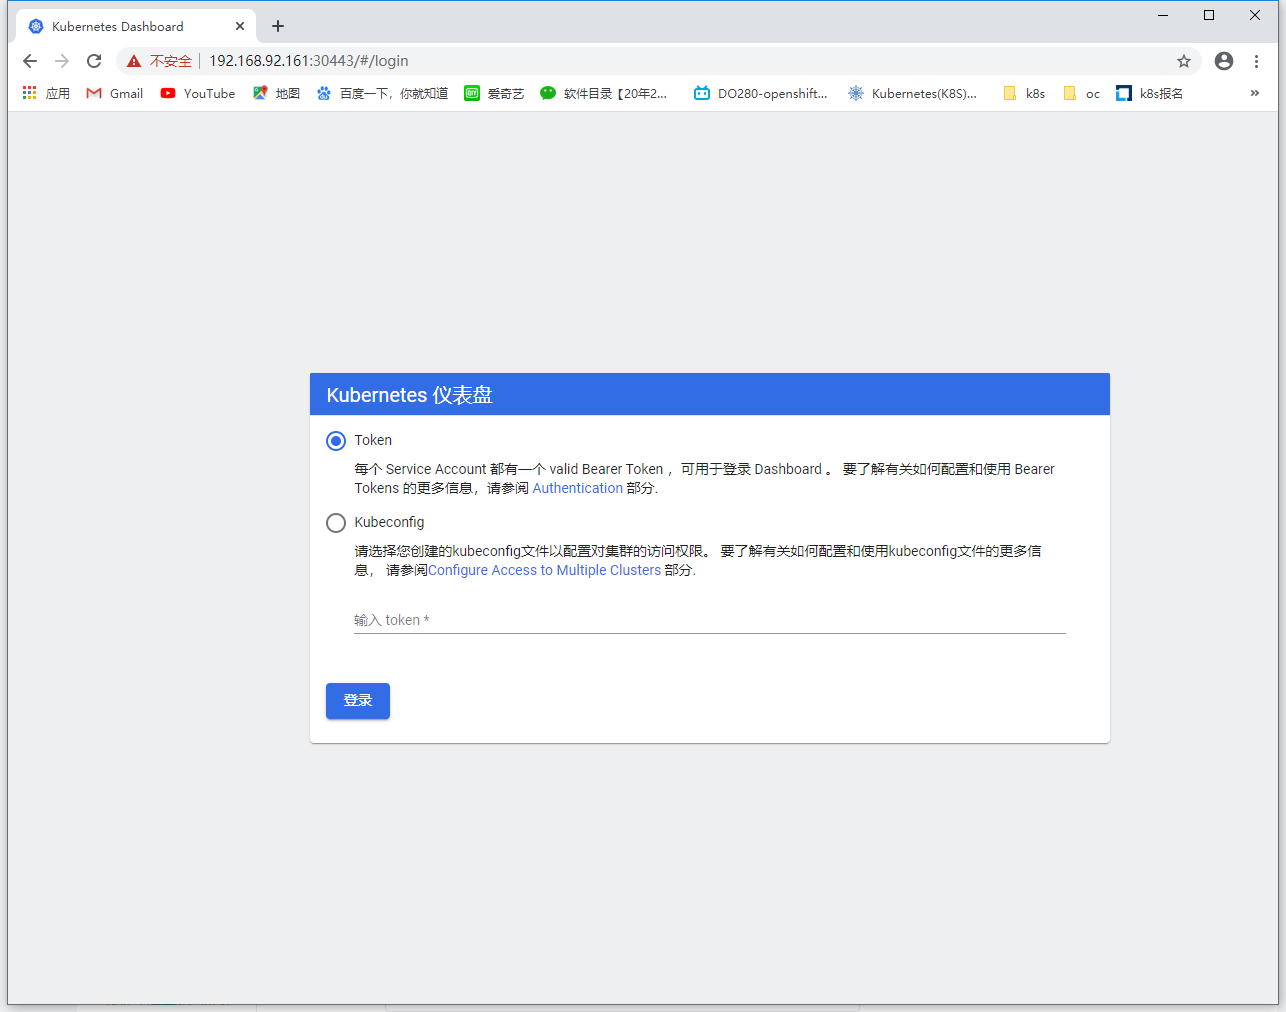
Task: Open the 百度一下 bookmark
Action: click(382, 93)
